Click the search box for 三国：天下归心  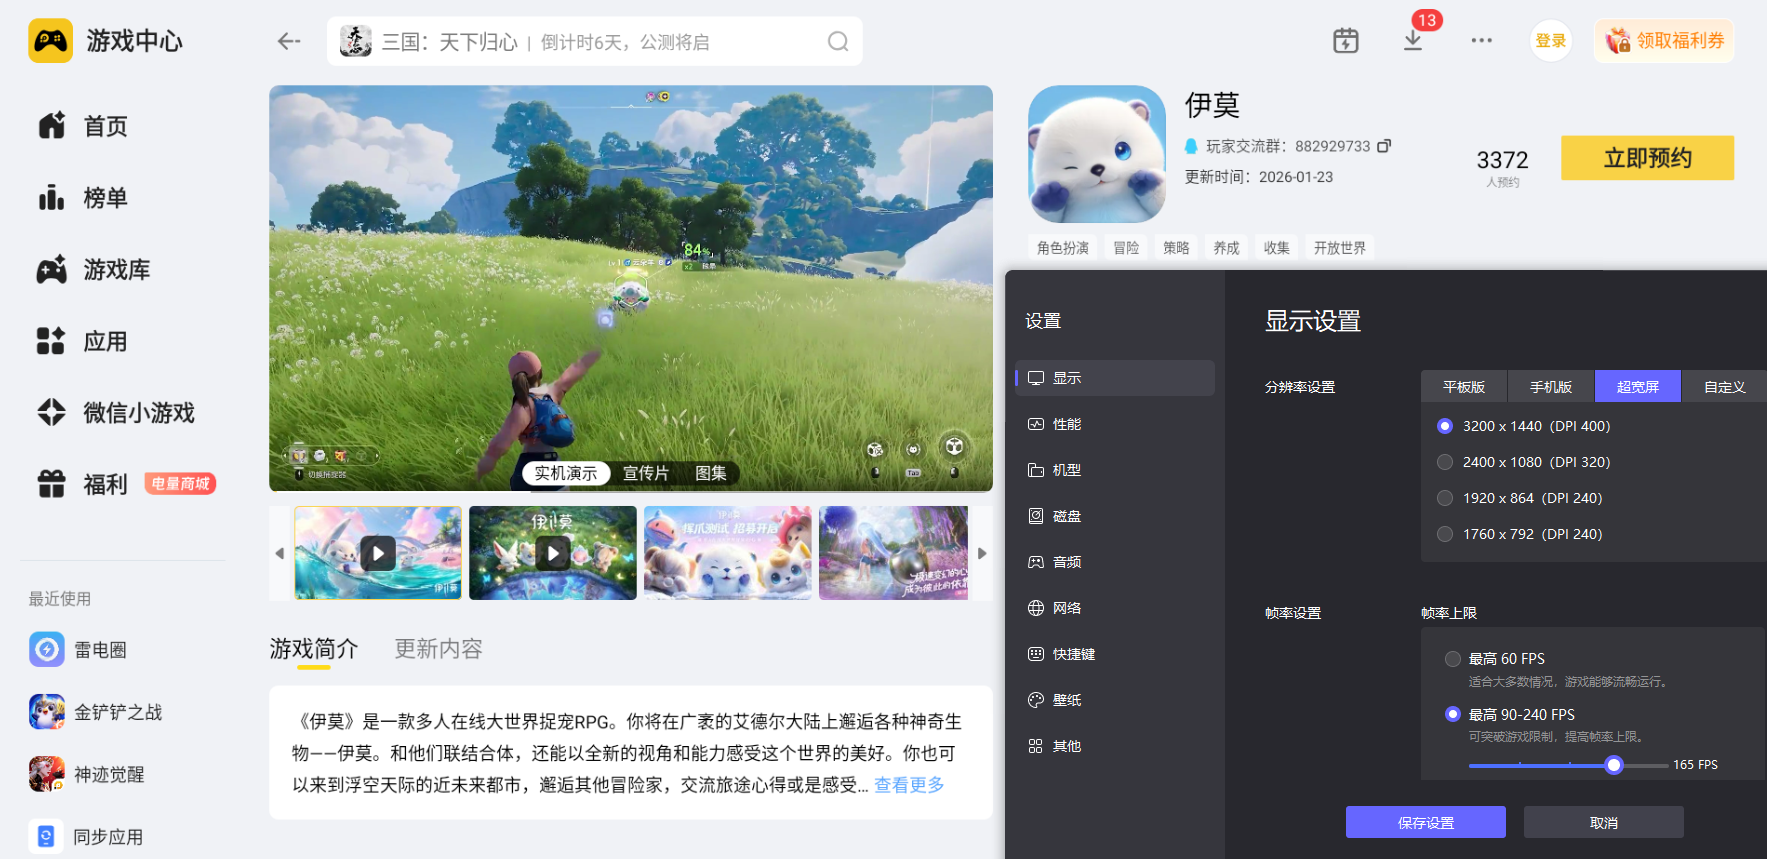(x=595, y=41)
